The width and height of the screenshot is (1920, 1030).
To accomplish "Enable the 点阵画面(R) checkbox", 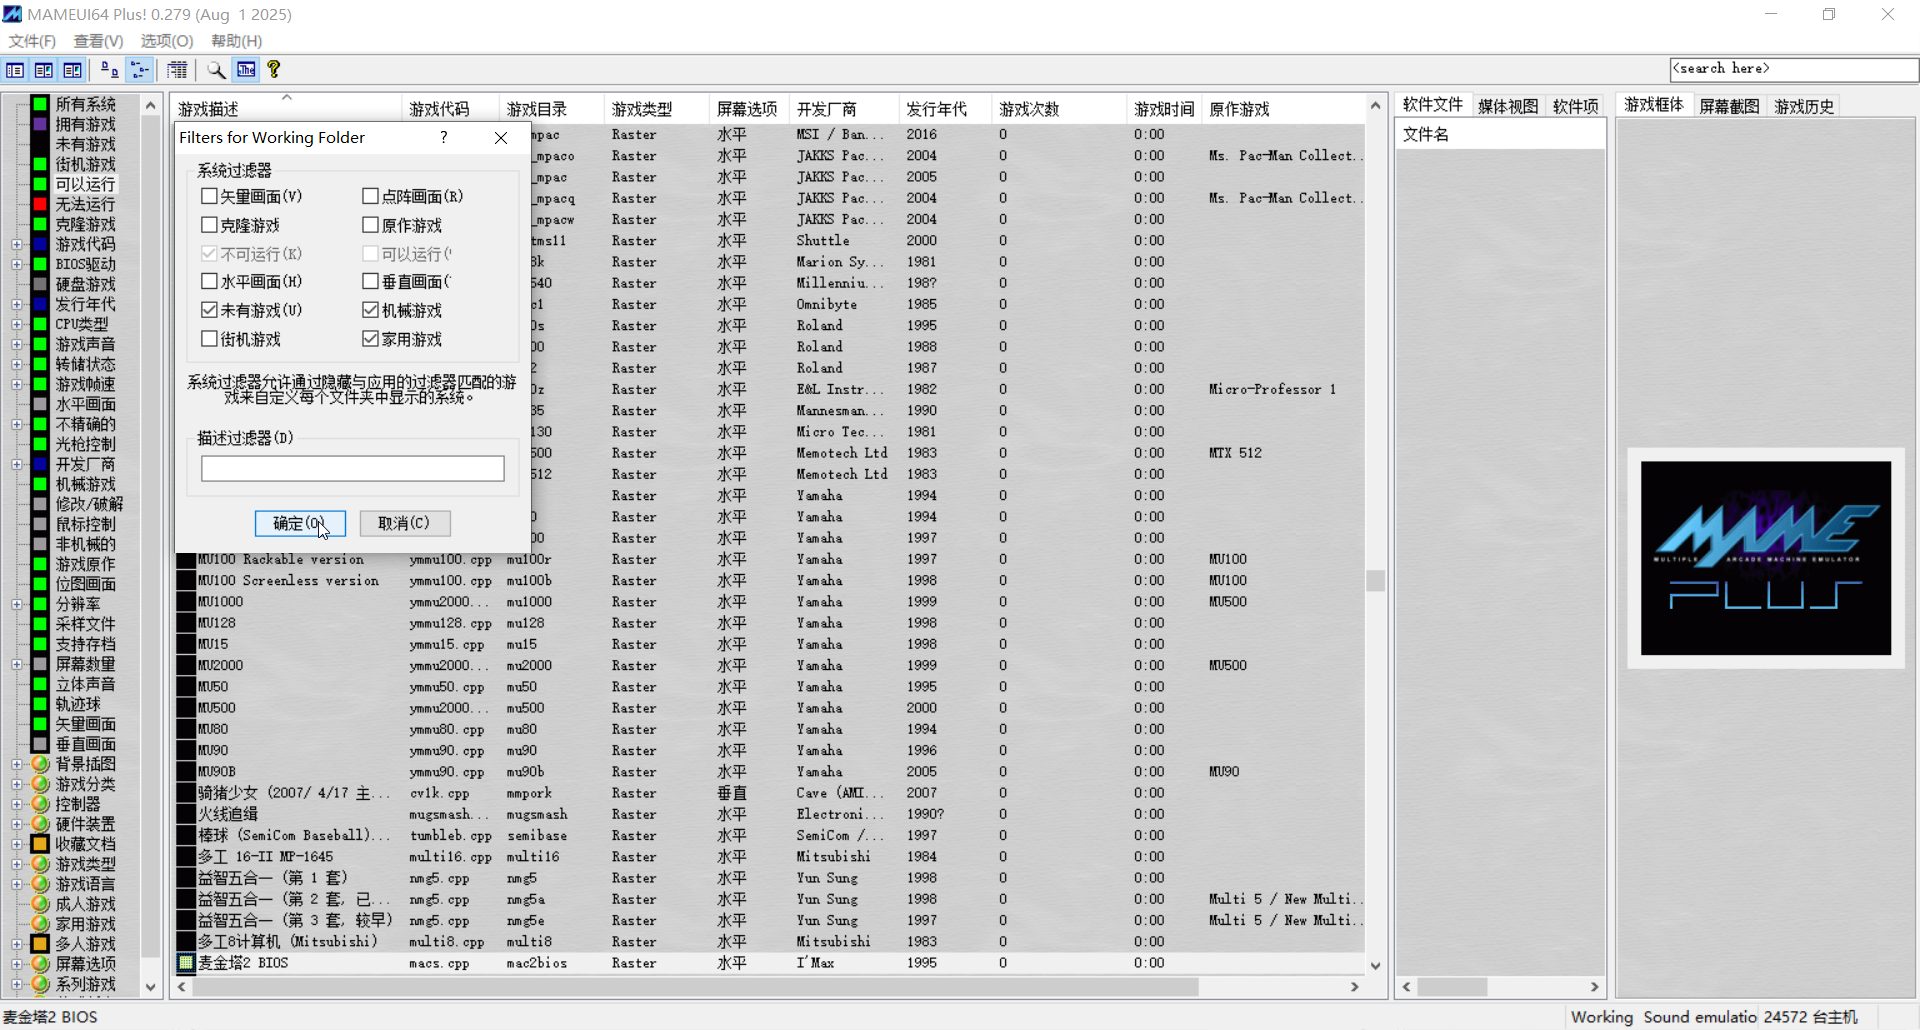I will point(370,196).
